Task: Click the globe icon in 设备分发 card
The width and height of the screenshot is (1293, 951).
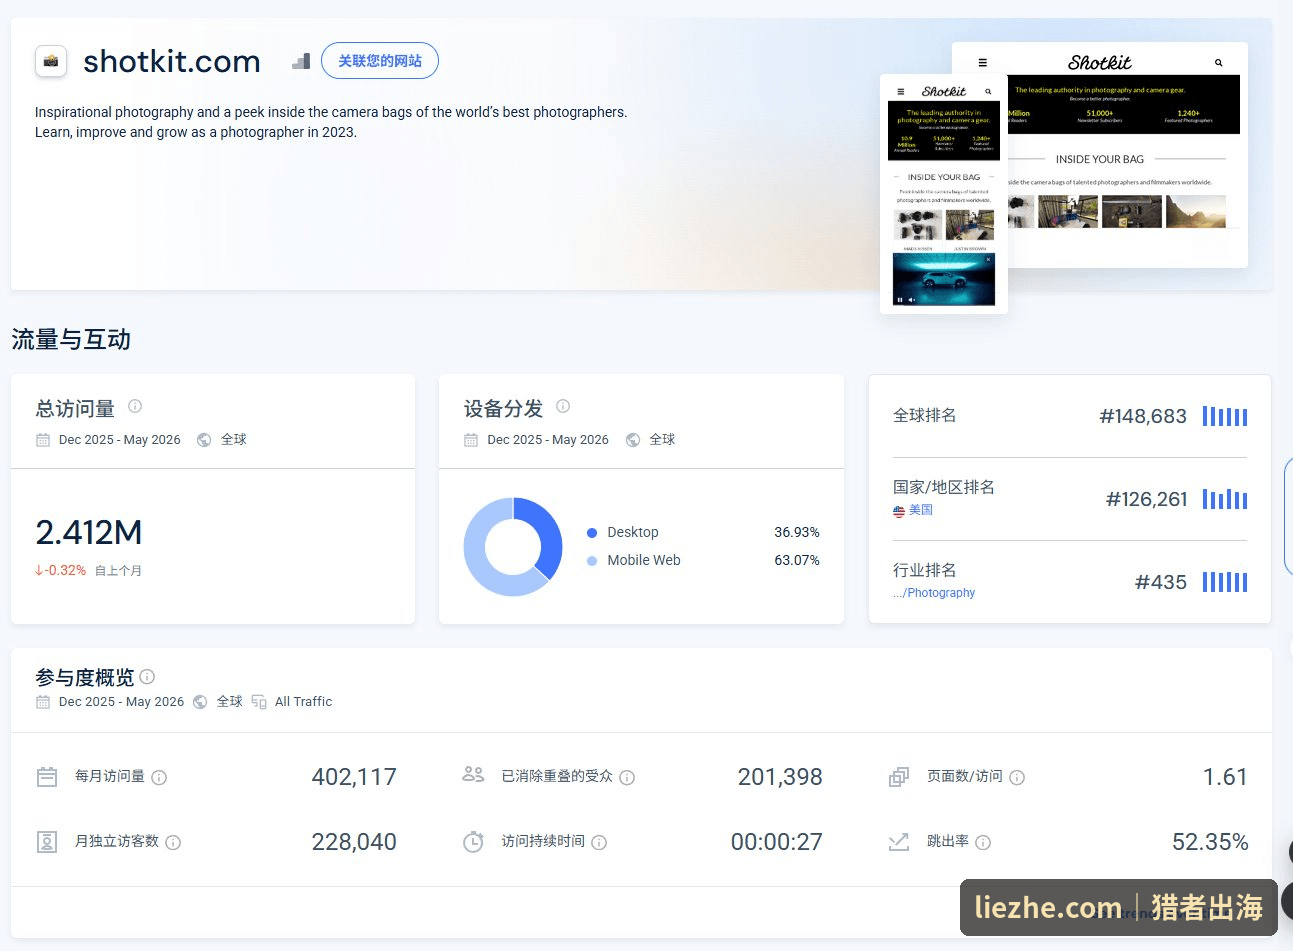Action: pos(633,440)
